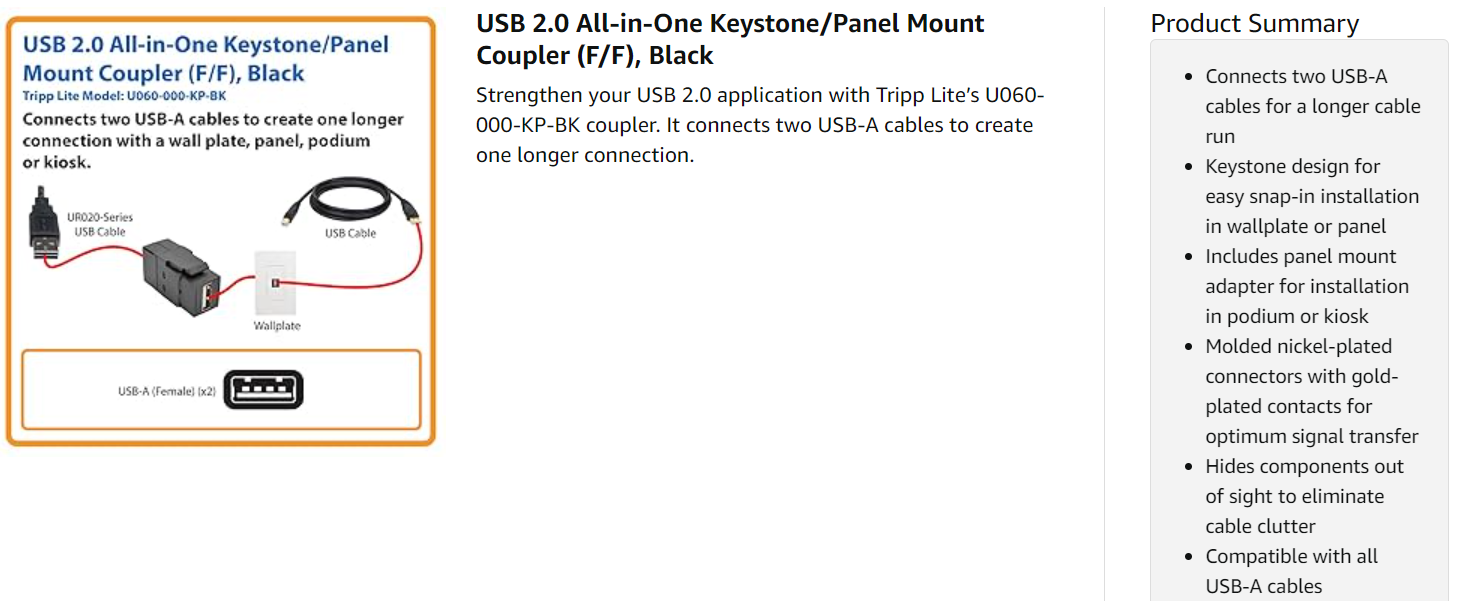Select the "Compatible with all USB-A cables" bullet
The image size is (1461, 601).
[x=1291, y=571]
